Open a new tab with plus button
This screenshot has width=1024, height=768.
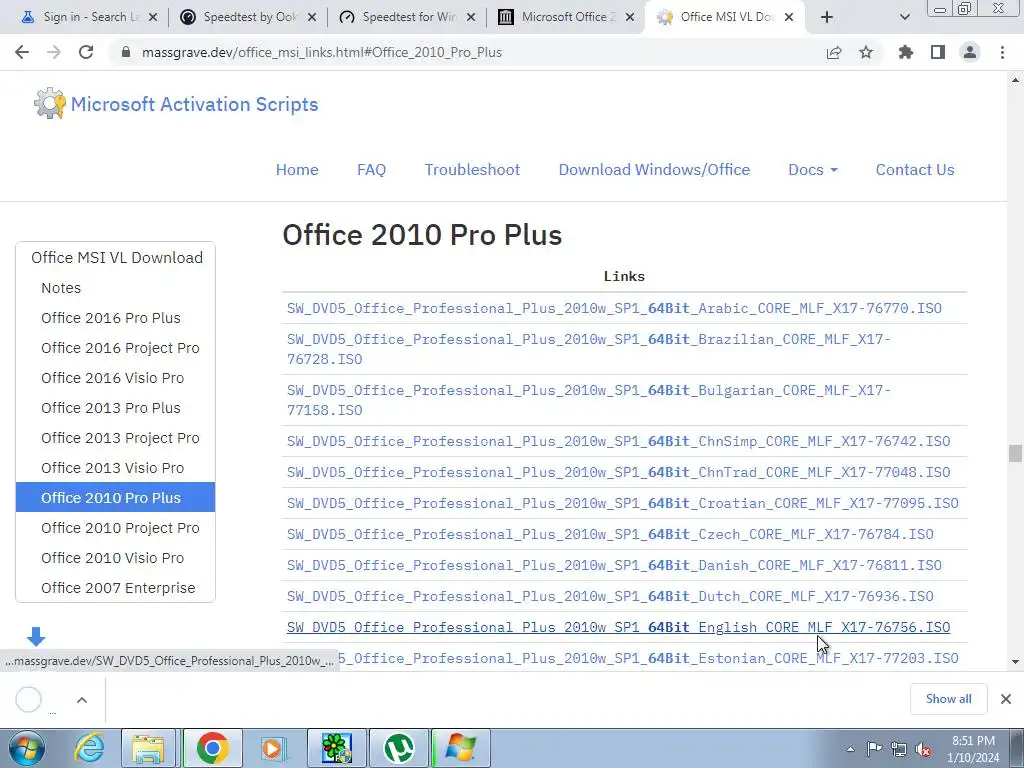pyautogui.click(x=827, y=17)
